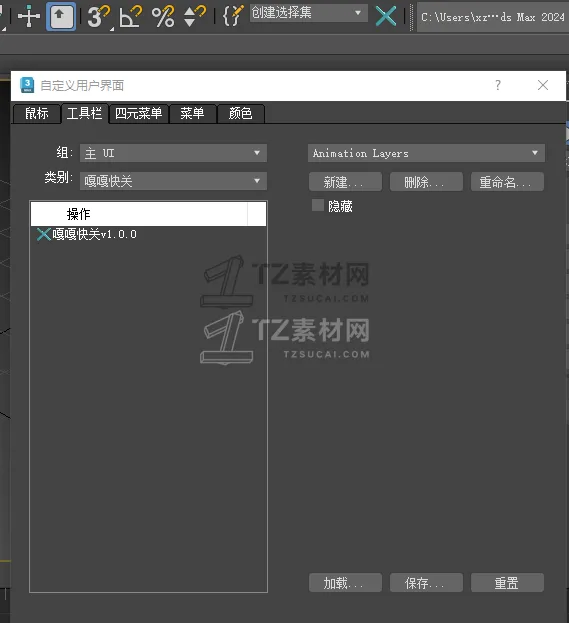Open the 组 dropdown showing 主 UI
The width and height of the screenshot is (569, 623).
click(173, 153)
